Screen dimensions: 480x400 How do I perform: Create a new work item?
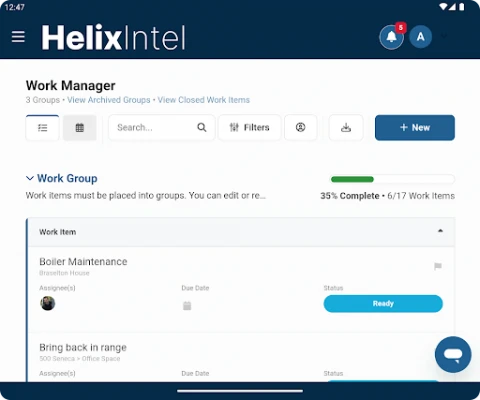(415, 128)
